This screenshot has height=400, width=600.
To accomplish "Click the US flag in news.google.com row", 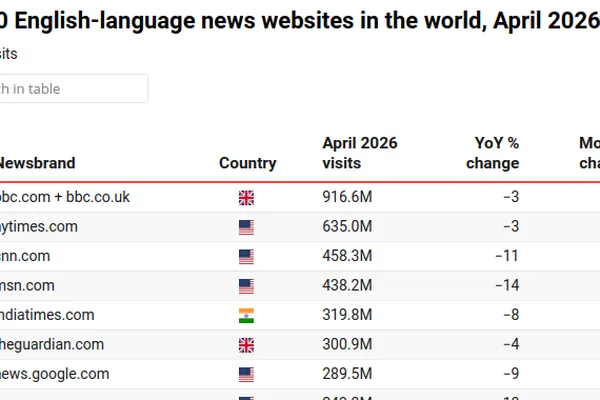I will point(246,375).
